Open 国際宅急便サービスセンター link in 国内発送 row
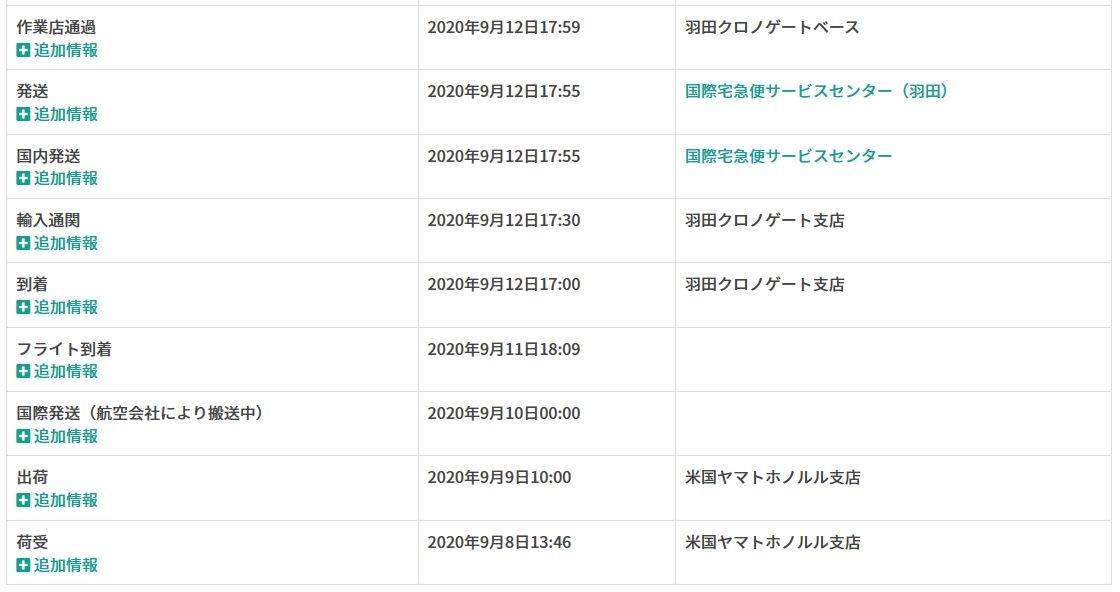 (788, 156)
